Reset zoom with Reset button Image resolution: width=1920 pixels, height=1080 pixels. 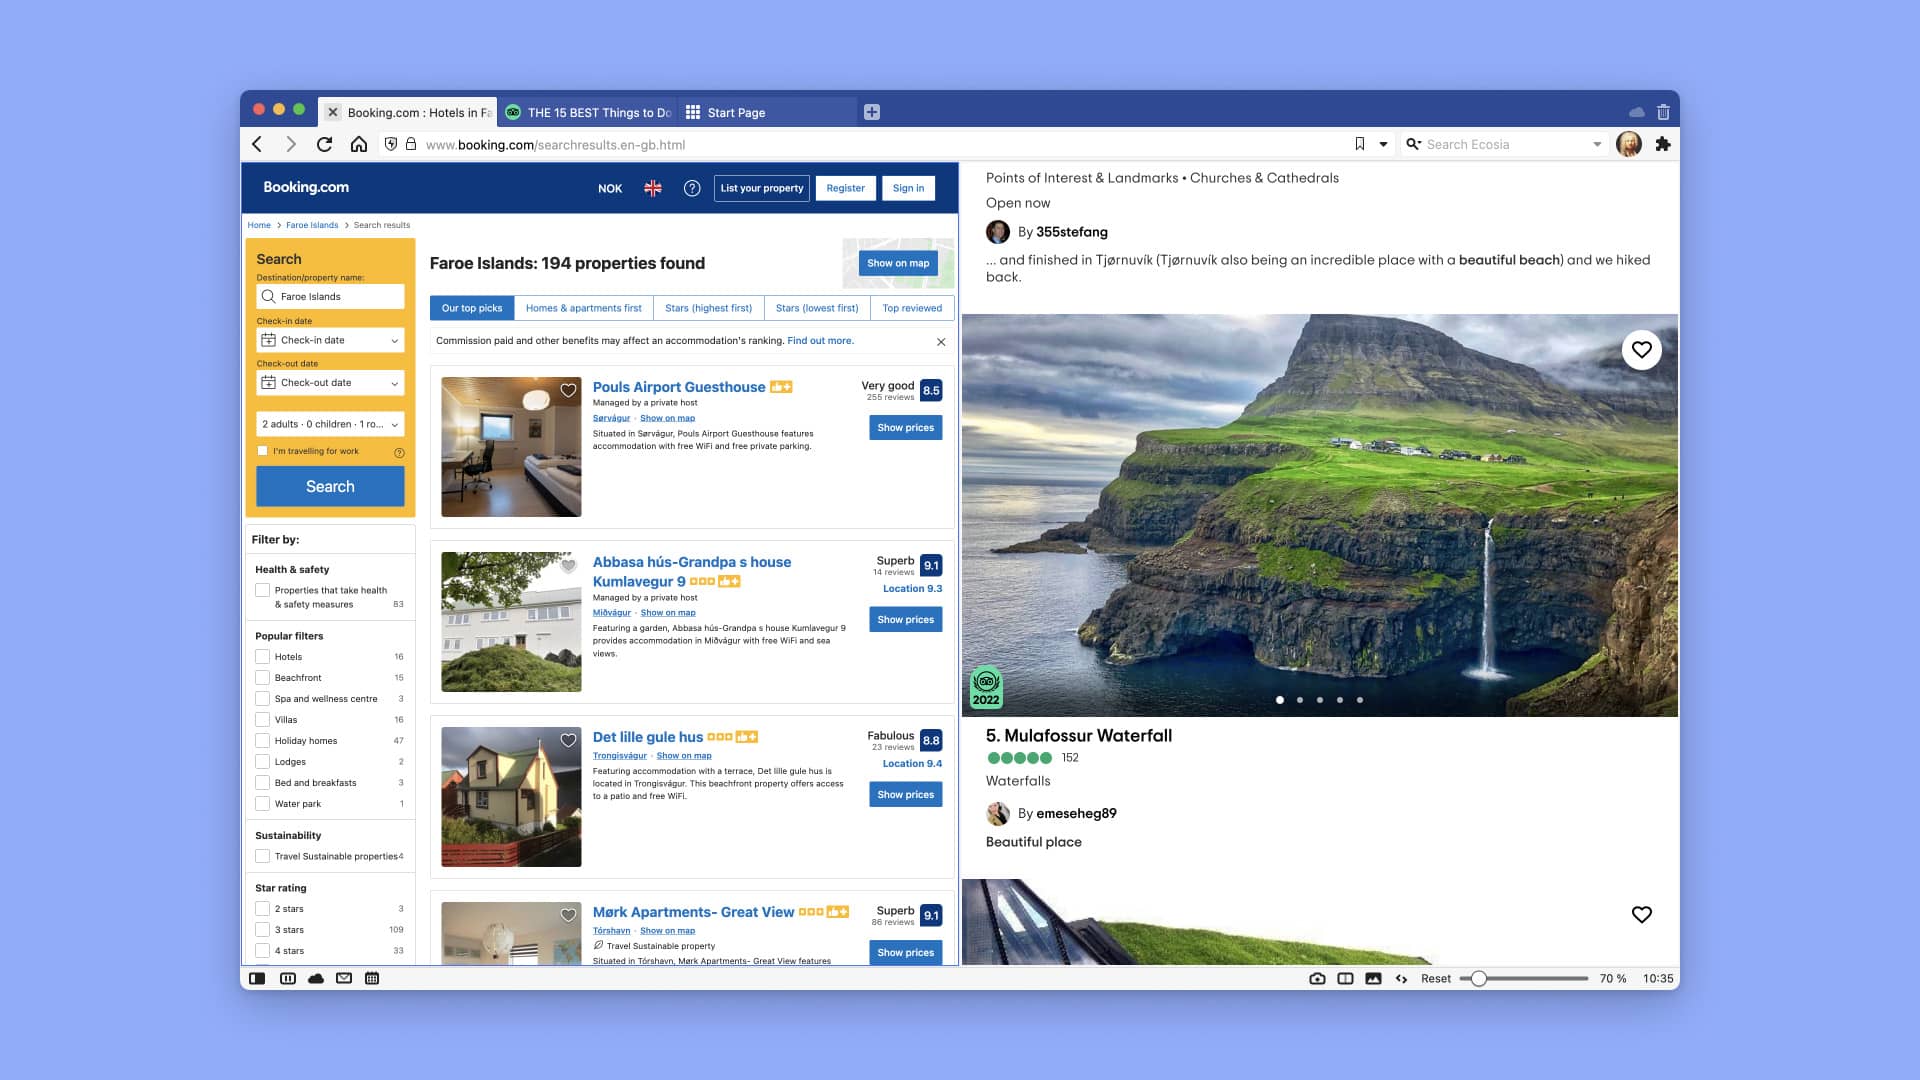(x=1436, y=979)
